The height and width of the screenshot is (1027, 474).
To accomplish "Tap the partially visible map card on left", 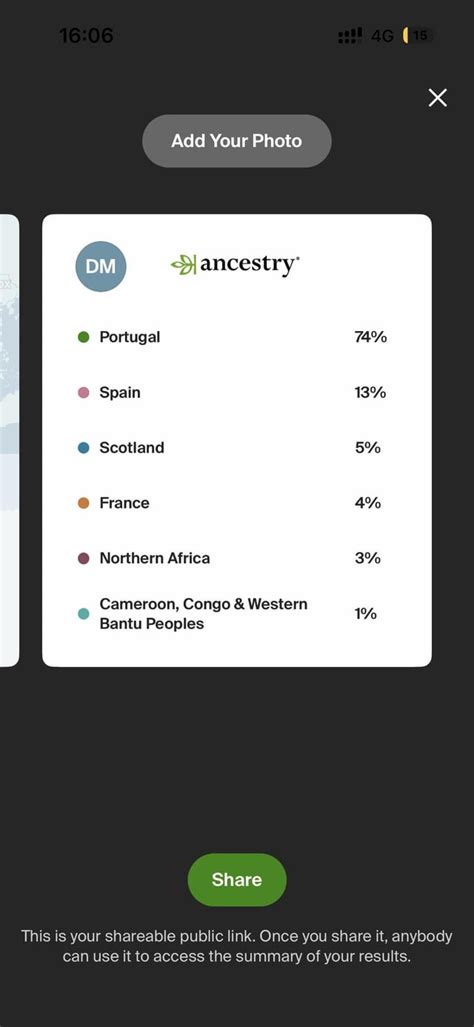I will [x=9, y=440].
